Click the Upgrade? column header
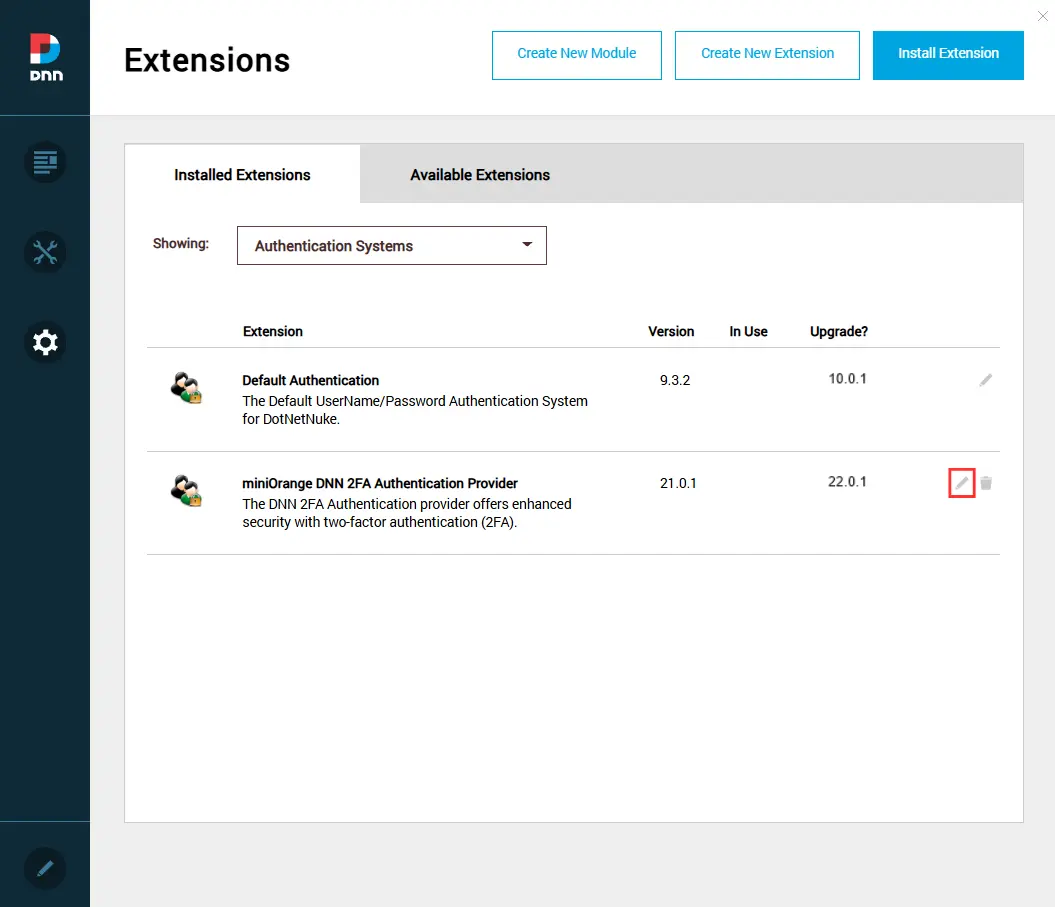This screenshot has height=907, width=1055. click(838, 331)
